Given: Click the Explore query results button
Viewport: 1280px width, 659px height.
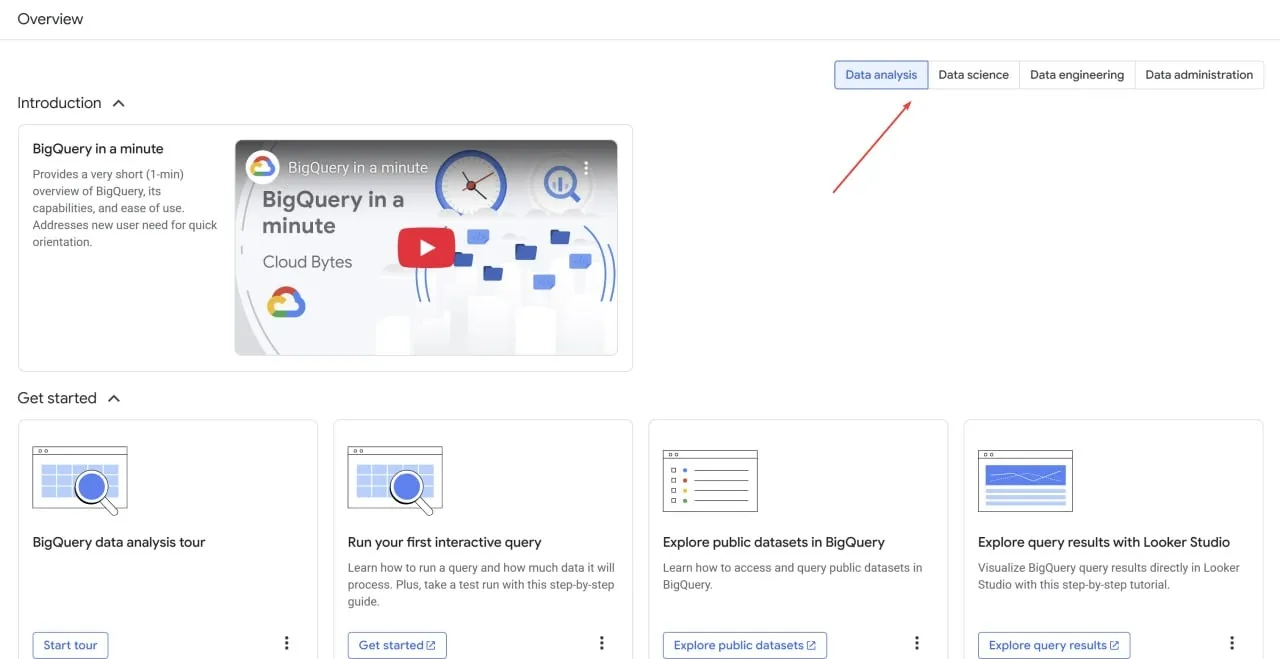Looking at the screenshot, I should [1053, 645].
